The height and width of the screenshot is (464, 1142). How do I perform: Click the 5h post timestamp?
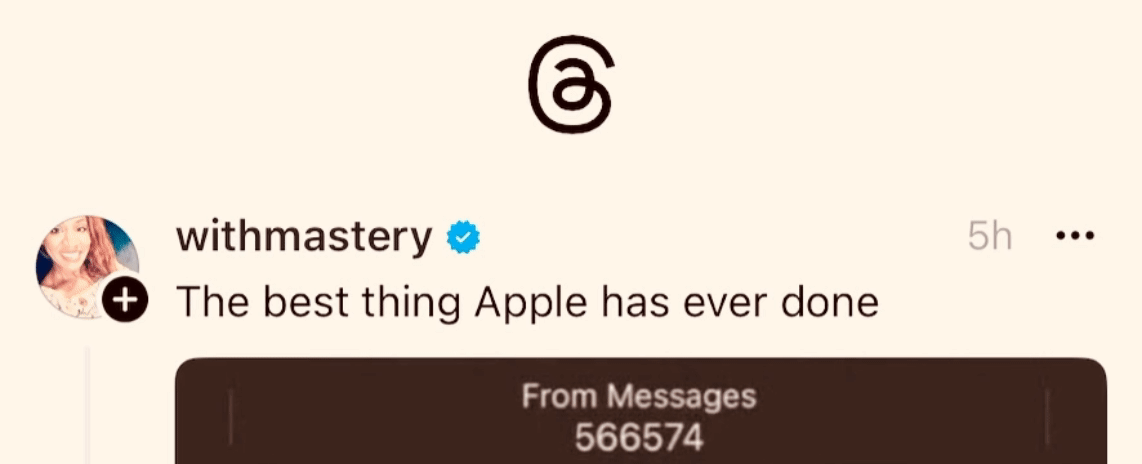click(x=990, y=236)
